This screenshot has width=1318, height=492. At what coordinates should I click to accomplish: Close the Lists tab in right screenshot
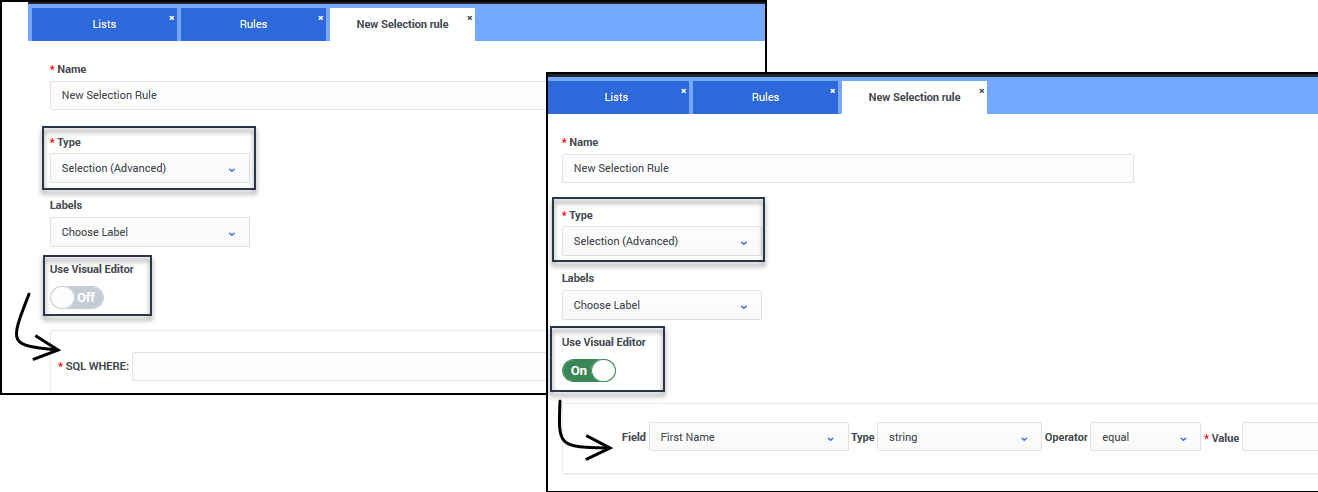[x=684, y=90]
